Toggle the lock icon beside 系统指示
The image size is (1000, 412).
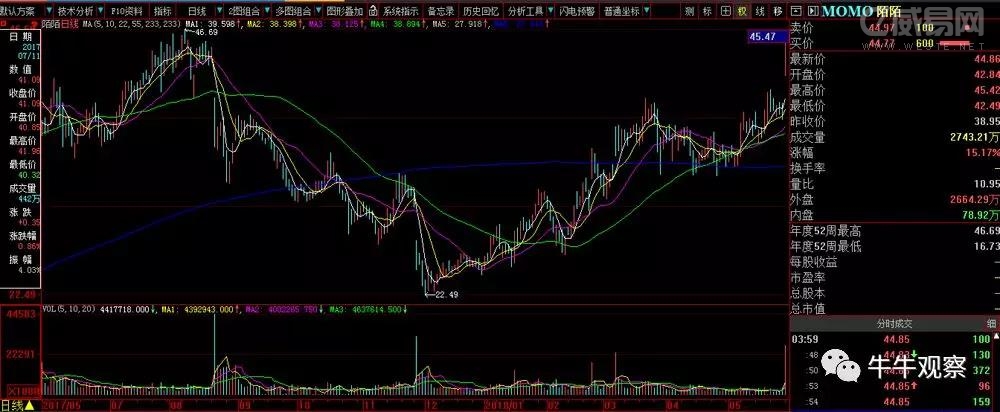pyautogui.click(x=373, y=11)
